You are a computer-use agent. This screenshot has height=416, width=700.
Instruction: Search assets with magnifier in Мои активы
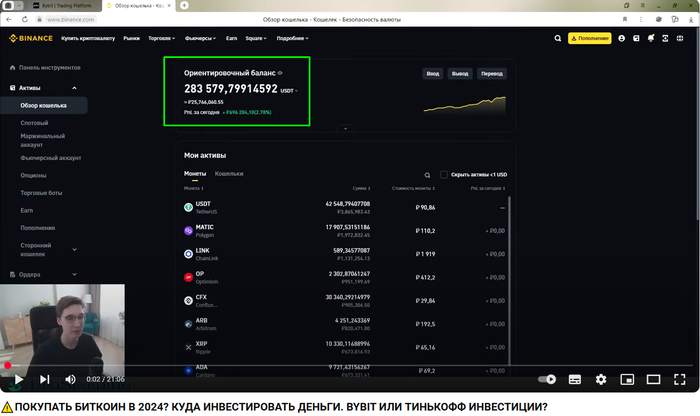[427, 175]
